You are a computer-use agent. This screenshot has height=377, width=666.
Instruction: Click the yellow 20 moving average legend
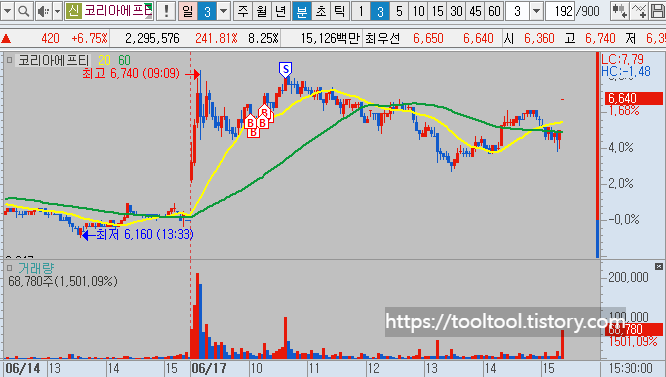click(x=104, y=60)
